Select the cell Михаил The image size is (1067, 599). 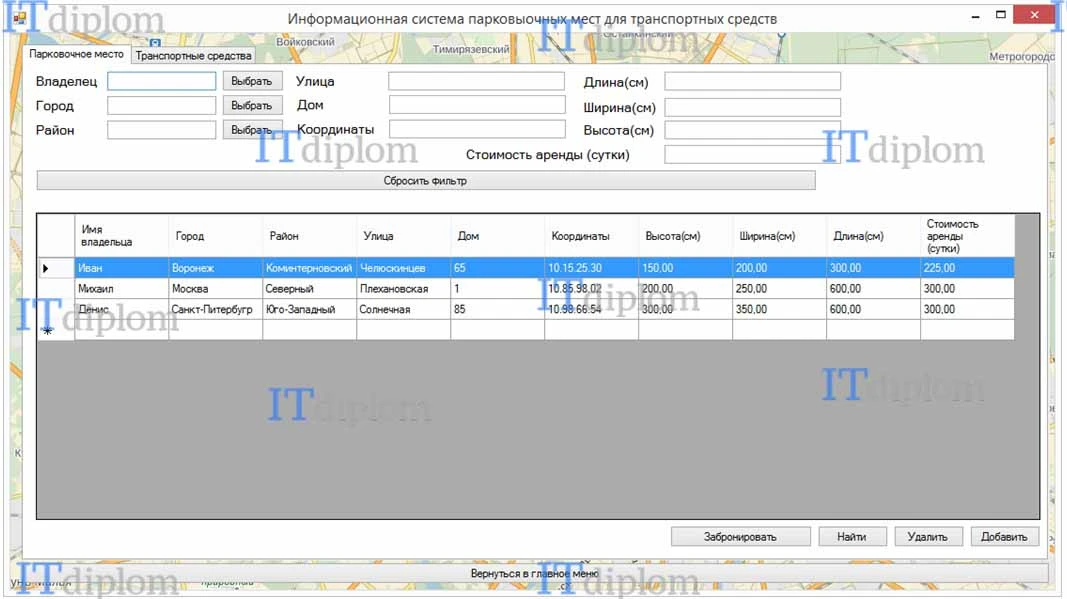pyautogui.click(x=121, y=289)
